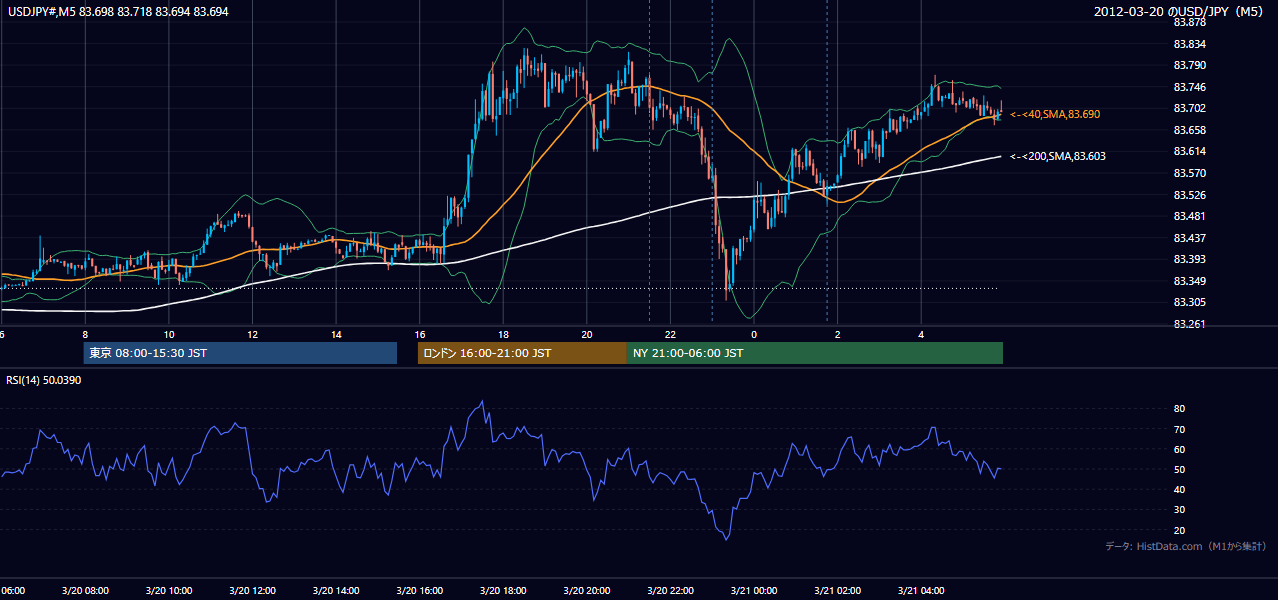Click hour label 16 under the price chart
The height and width of the screenshot is (600, 1278).
pyautogui.click(x=420, y=334)
